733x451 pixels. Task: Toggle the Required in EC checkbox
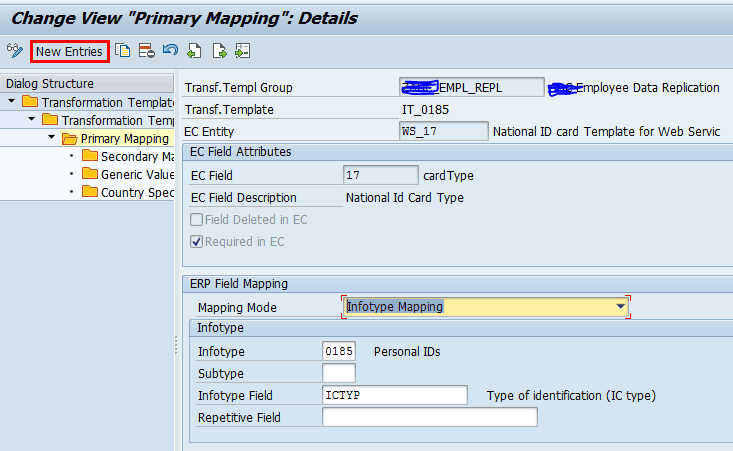[x=197, y=241]
